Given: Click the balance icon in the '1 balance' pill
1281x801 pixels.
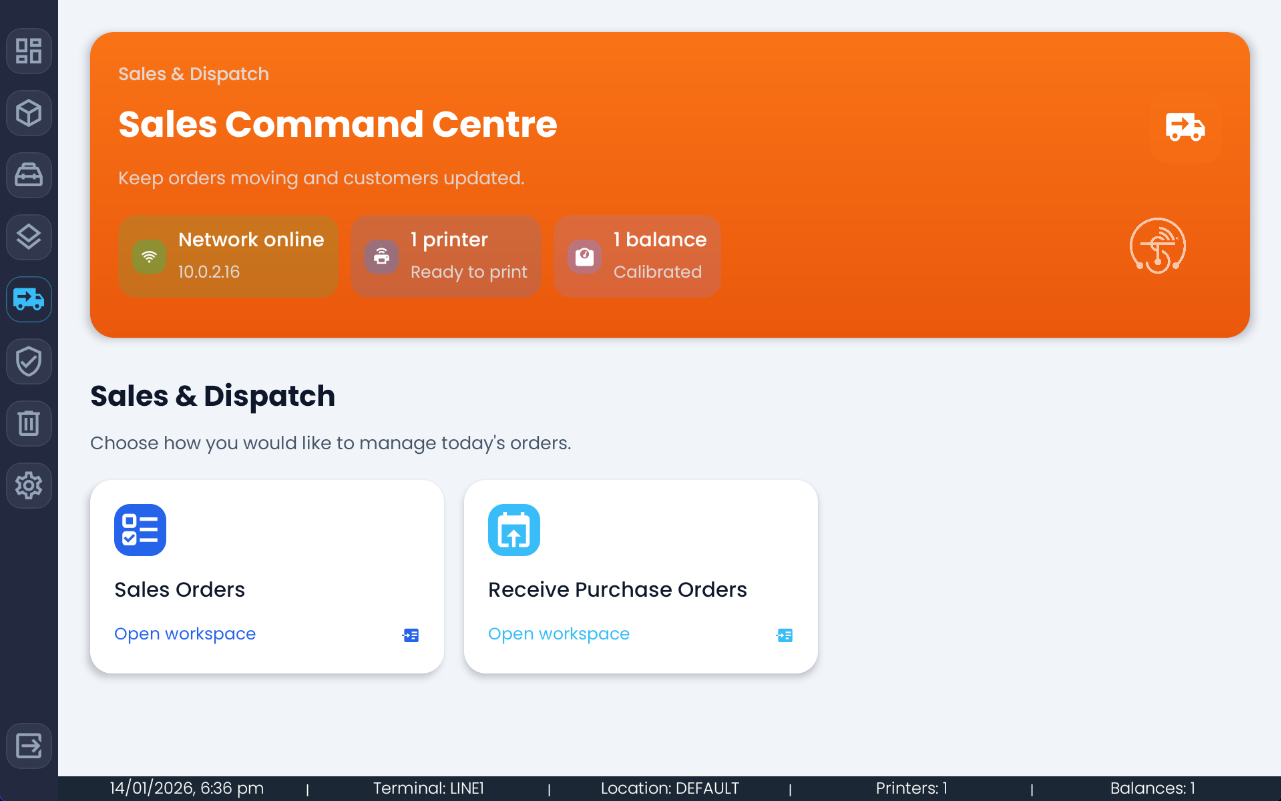Looking at the screenshot, I should tap(584, 256).
